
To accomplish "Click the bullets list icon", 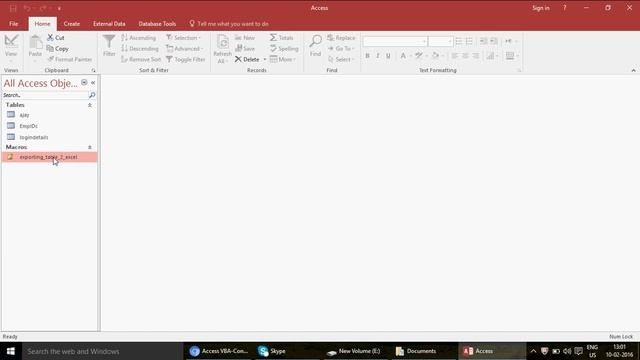I will click(x=458, y=41).
